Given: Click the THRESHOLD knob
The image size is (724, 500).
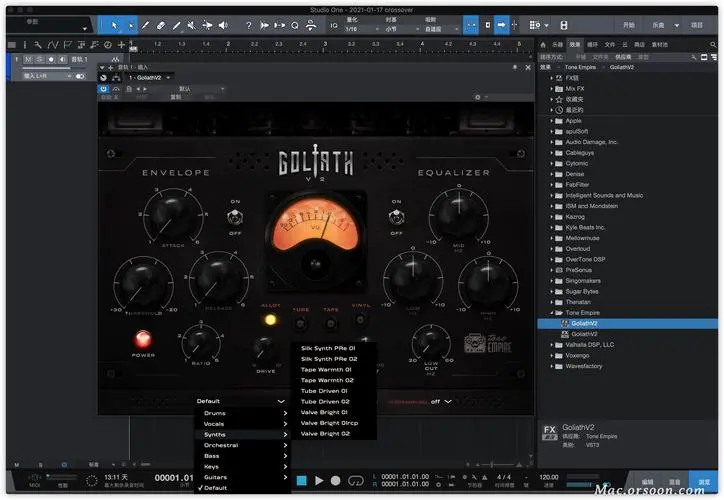Looking at the screenshot, I should point(144,283).
